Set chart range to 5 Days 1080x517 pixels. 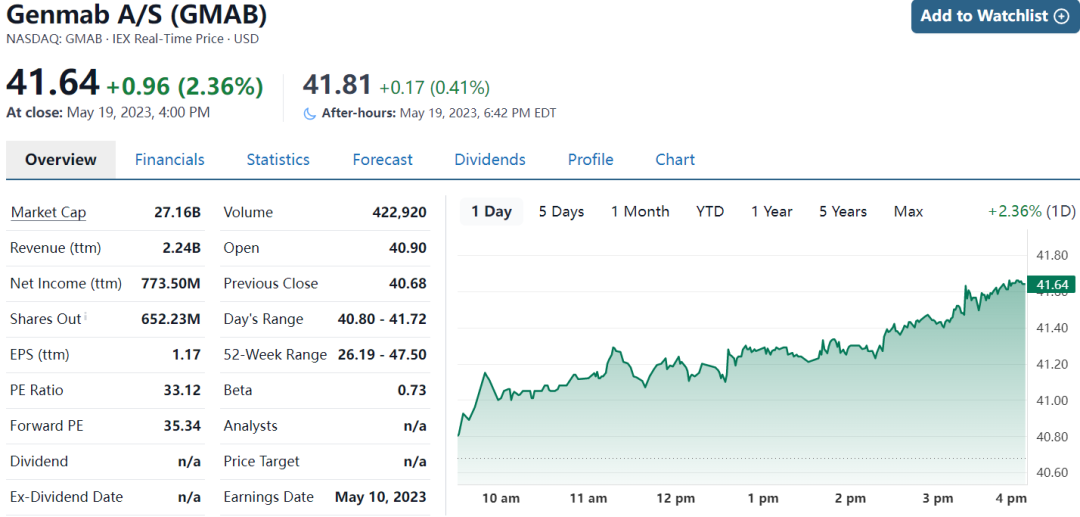[x=561, y=212]
